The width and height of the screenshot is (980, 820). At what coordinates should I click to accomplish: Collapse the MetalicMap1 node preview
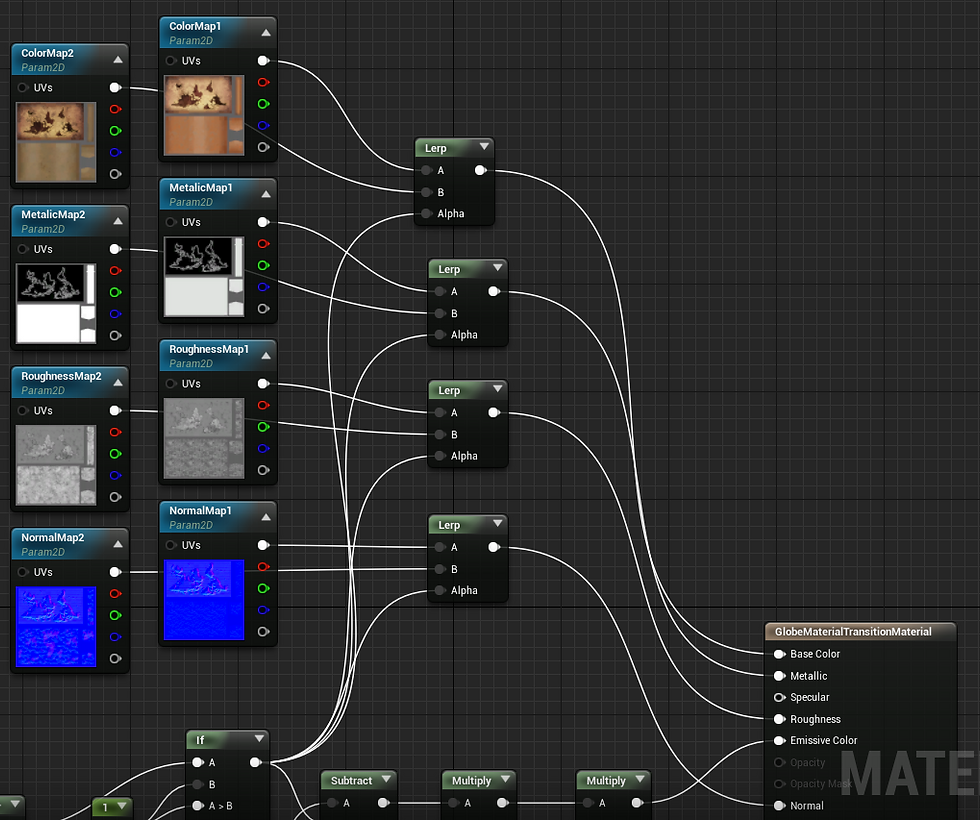click(266, 194)
